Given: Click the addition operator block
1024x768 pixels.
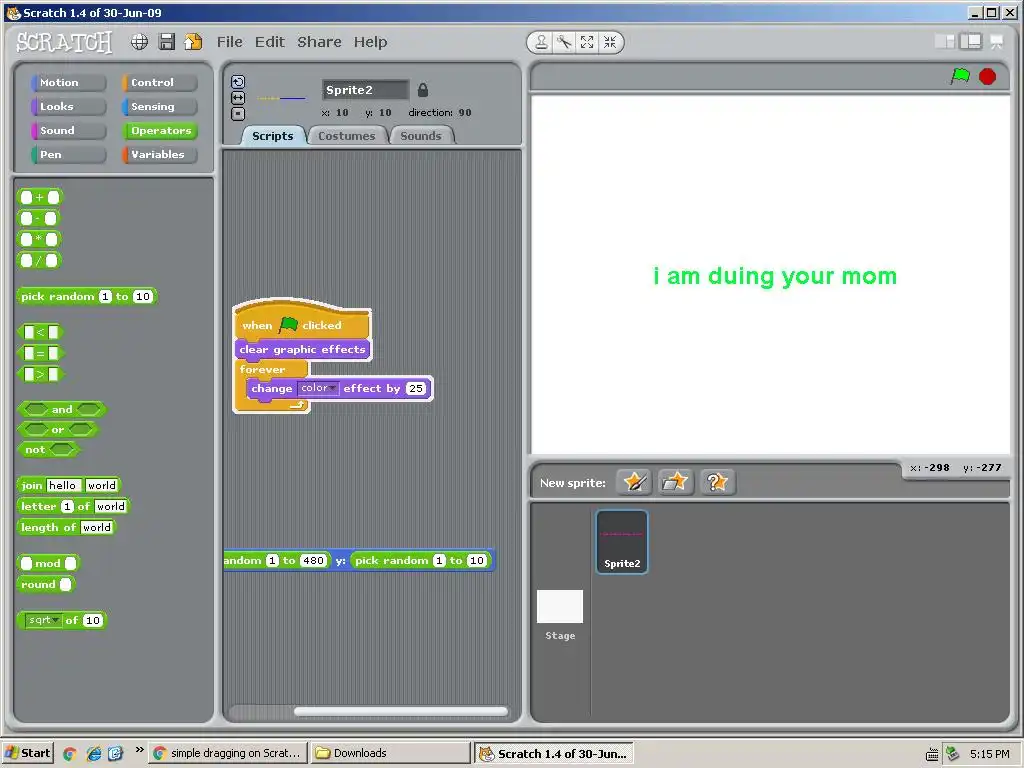Looking at the screenshot, I should (39, 197).
